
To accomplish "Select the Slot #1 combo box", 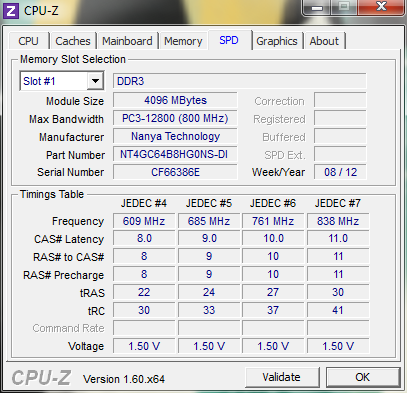I will pos(62,81).
